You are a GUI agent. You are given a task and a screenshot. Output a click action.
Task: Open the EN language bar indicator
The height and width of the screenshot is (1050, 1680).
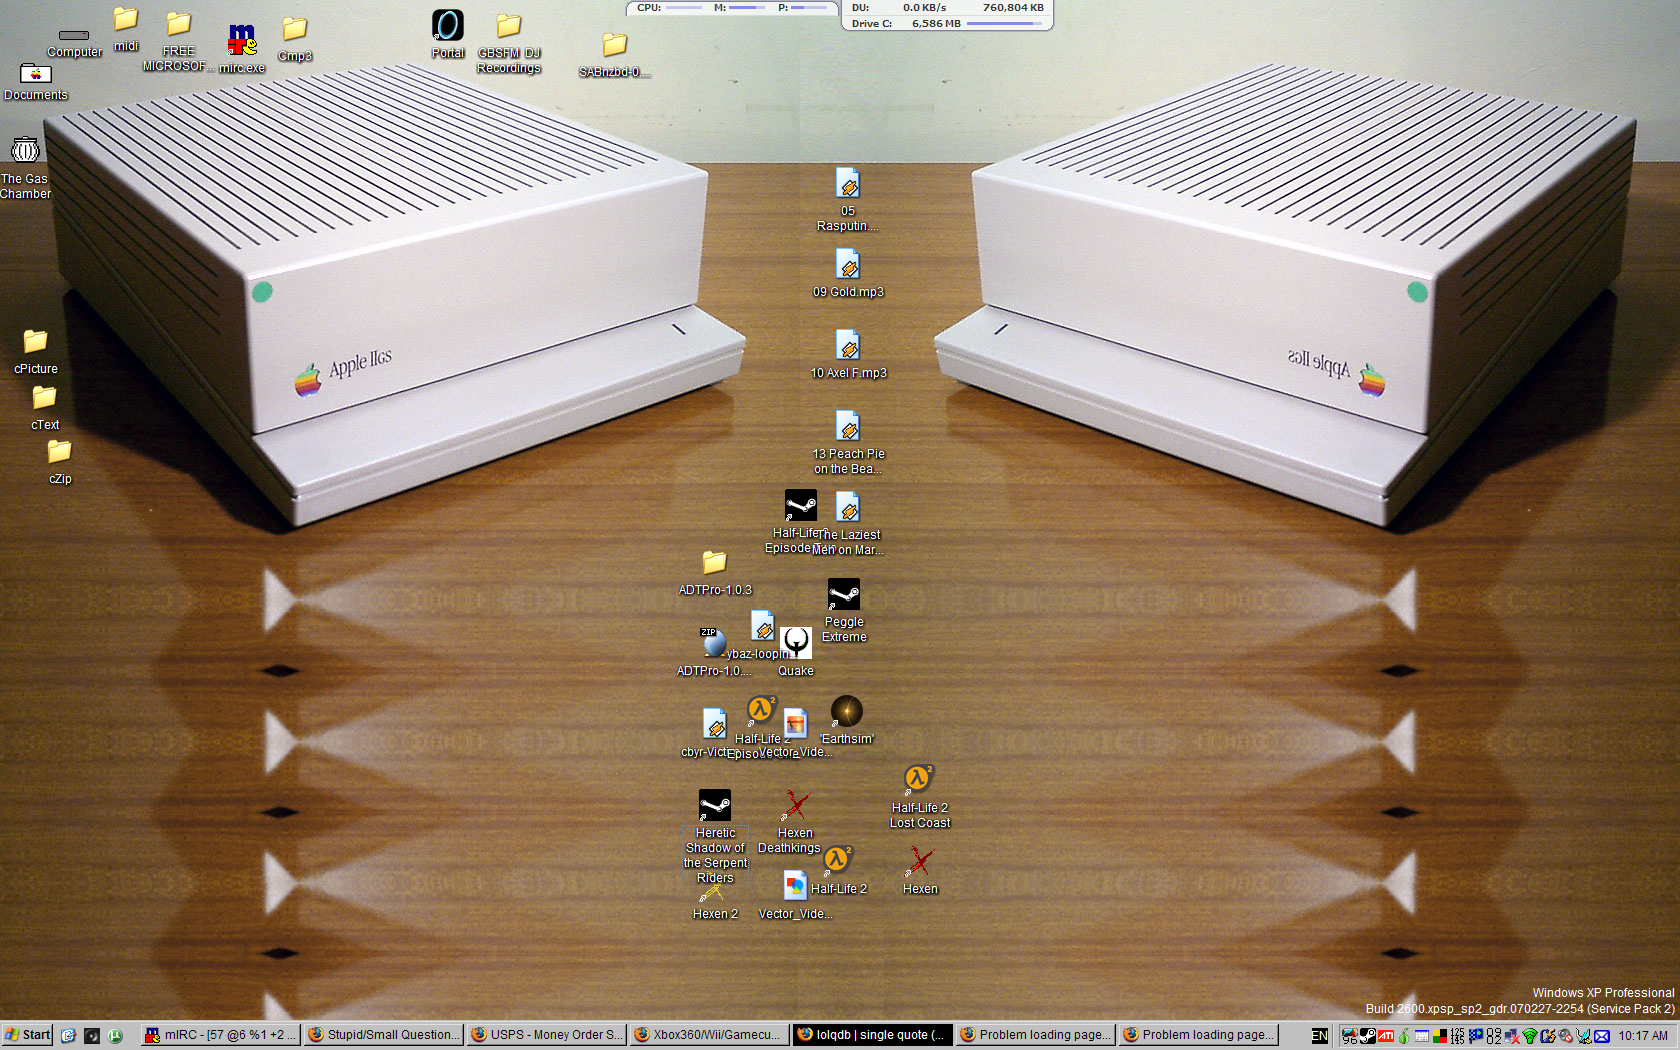coord(1320,1036)
